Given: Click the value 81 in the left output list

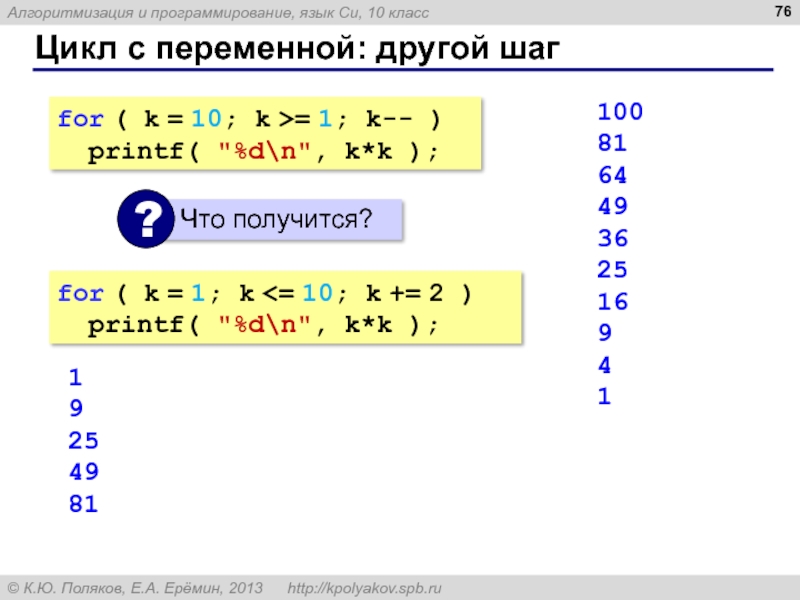Looking at the screenshot, I should (x=83, y=504).
